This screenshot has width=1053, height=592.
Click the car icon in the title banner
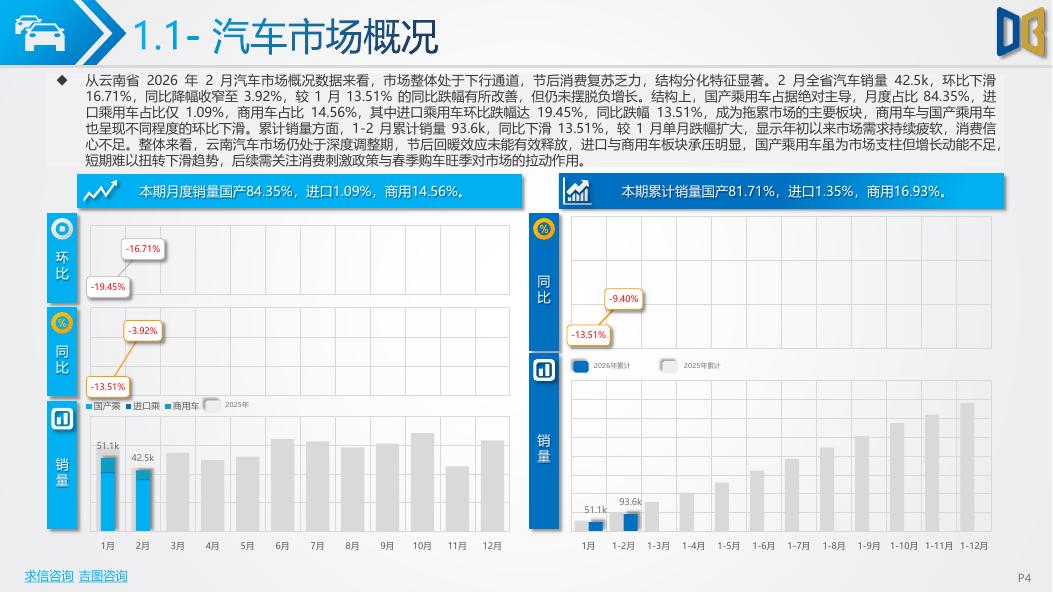[x=40, y=33]
